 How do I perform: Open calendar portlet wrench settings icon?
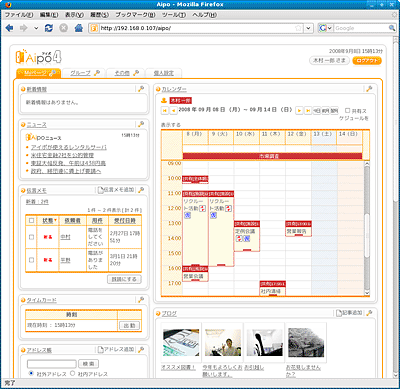pos(369,89)
